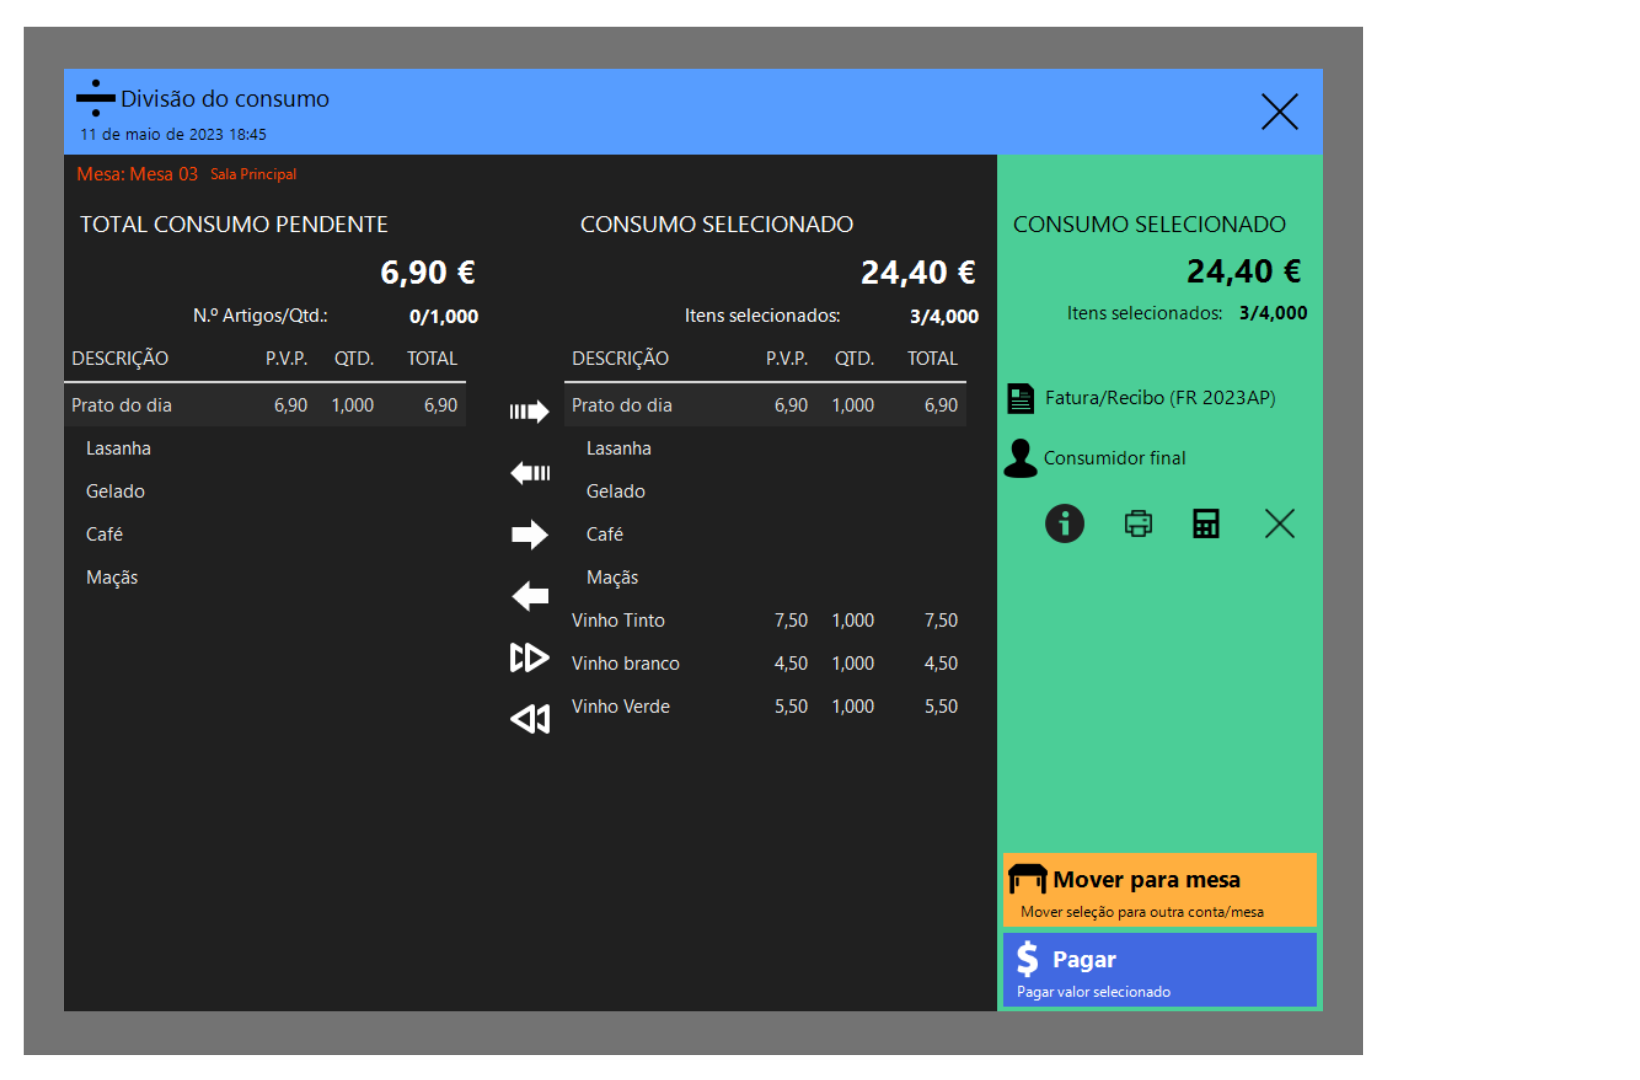Click the solid right arrow icon
The height and width of the screenshot is (1080, 1640).
529,535
